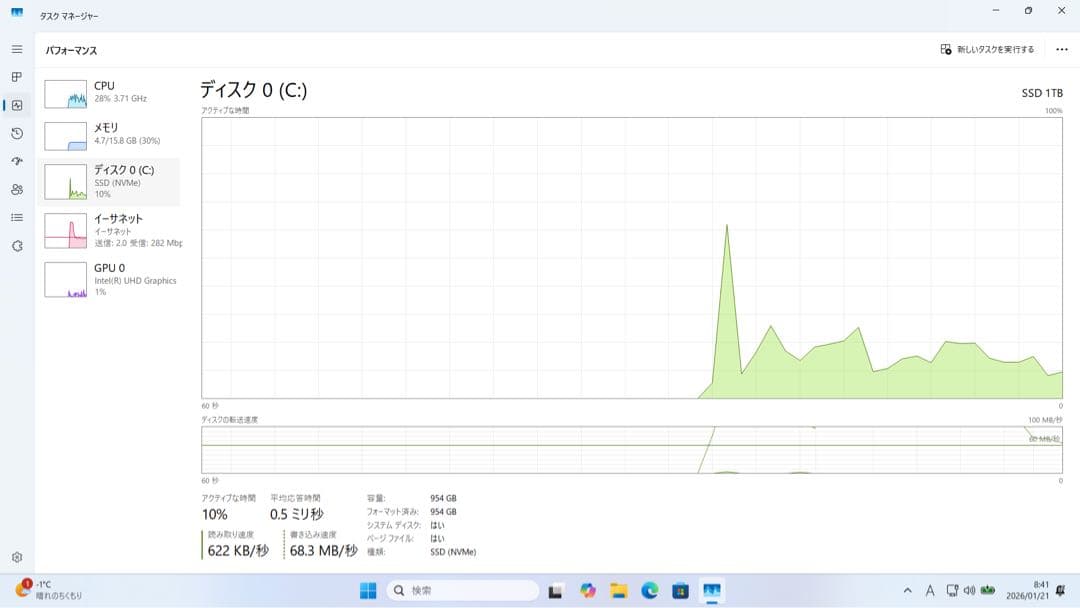Click 新しいタスクを実行する button

click(987, 49)
